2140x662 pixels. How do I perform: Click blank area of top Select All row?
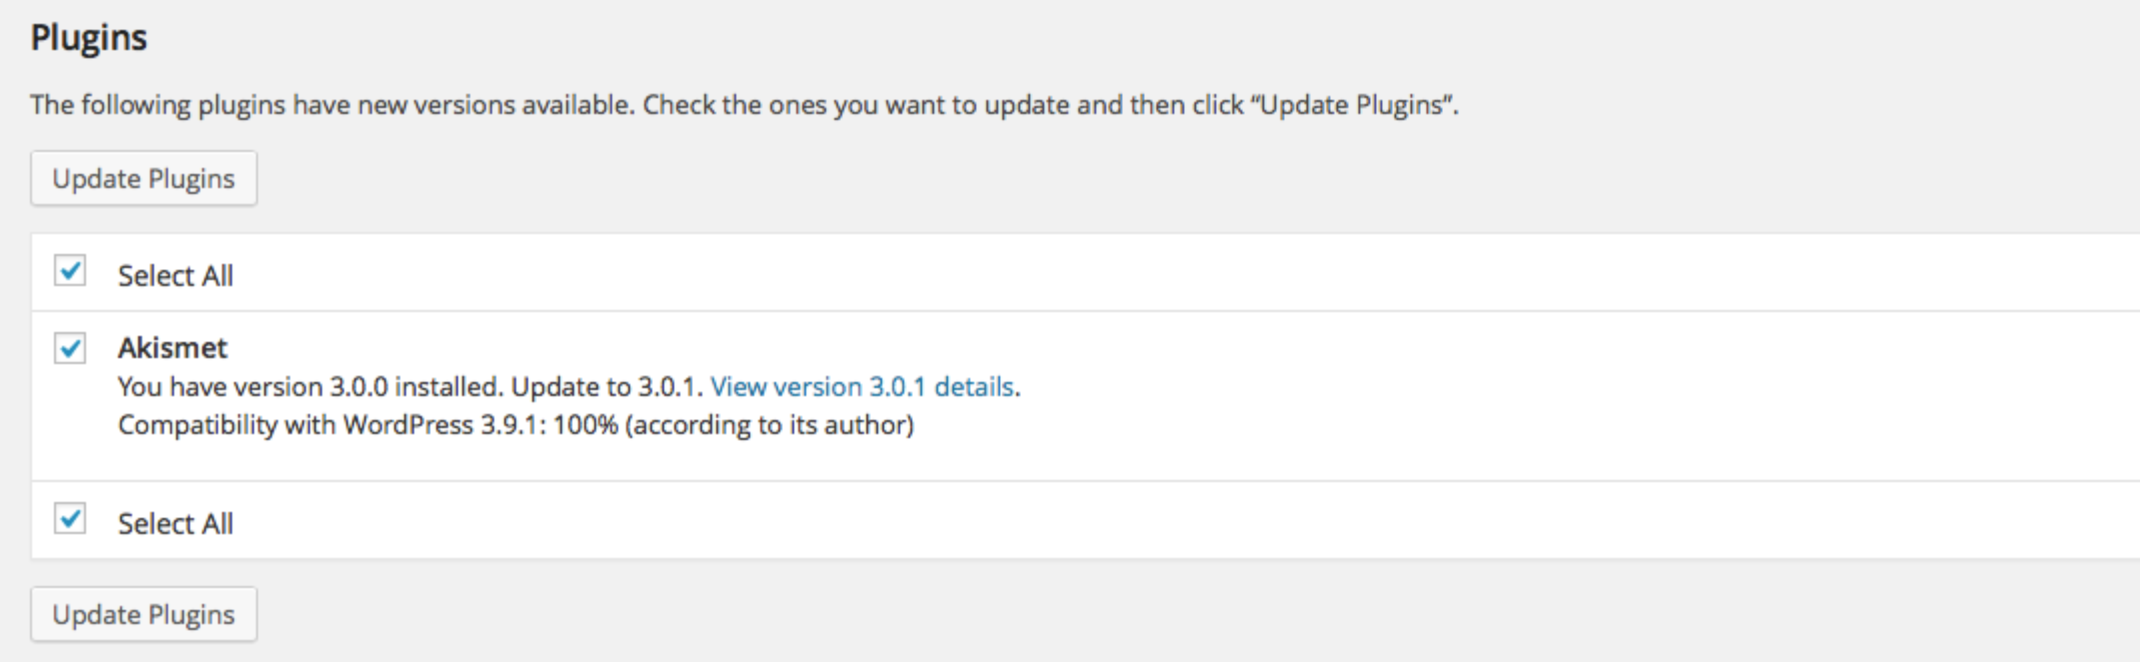(1200, 273)
